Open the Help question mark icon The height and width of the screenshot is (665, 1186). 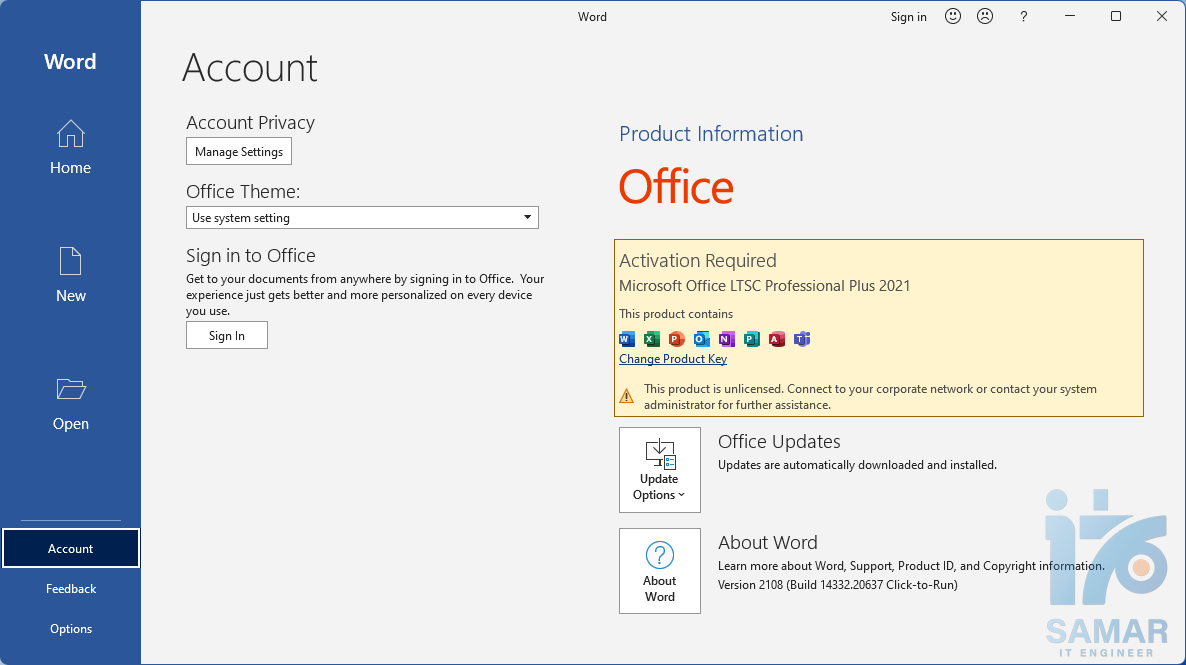(1023, 16)
